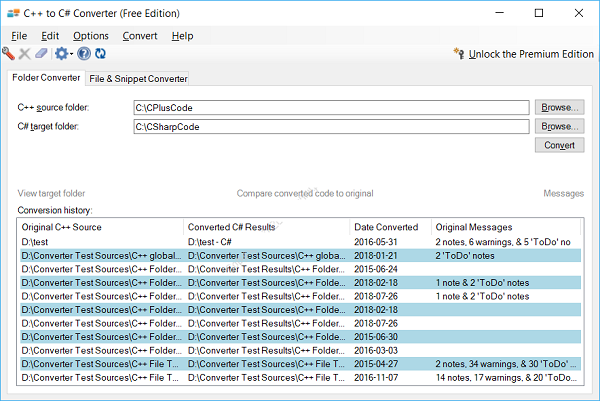
Task: Click View target folder link
Action: point(51,193)
